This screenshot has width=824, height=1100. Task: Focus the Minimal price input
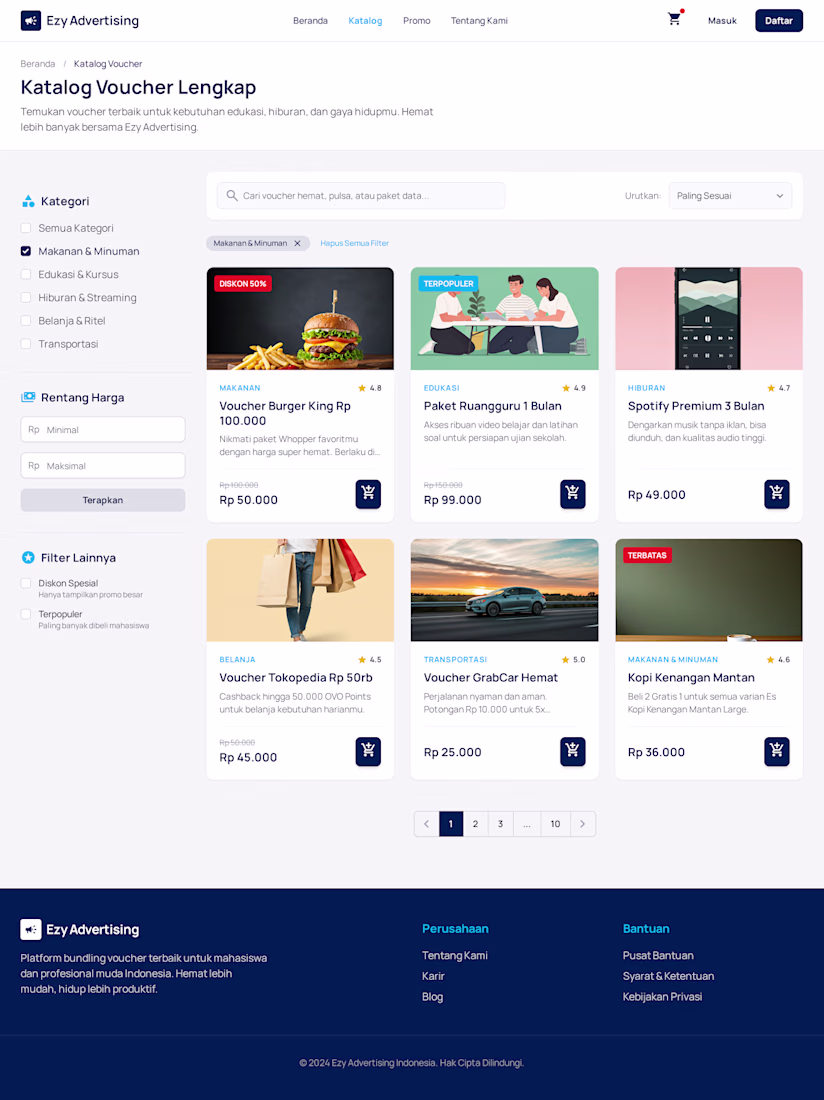(x=103, y=429)
